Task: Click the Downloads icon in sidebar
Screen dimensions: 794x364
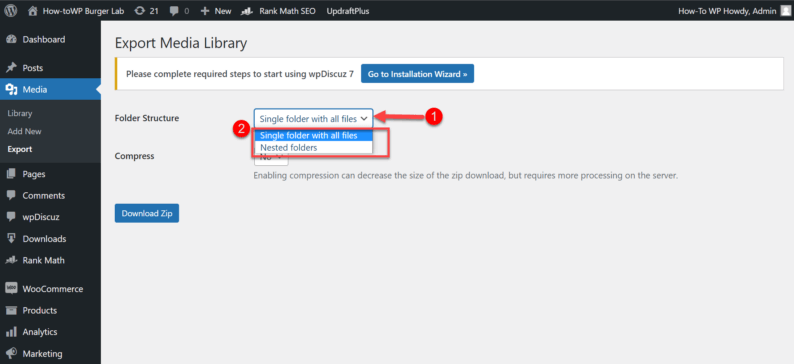Action: pos(11,238)
